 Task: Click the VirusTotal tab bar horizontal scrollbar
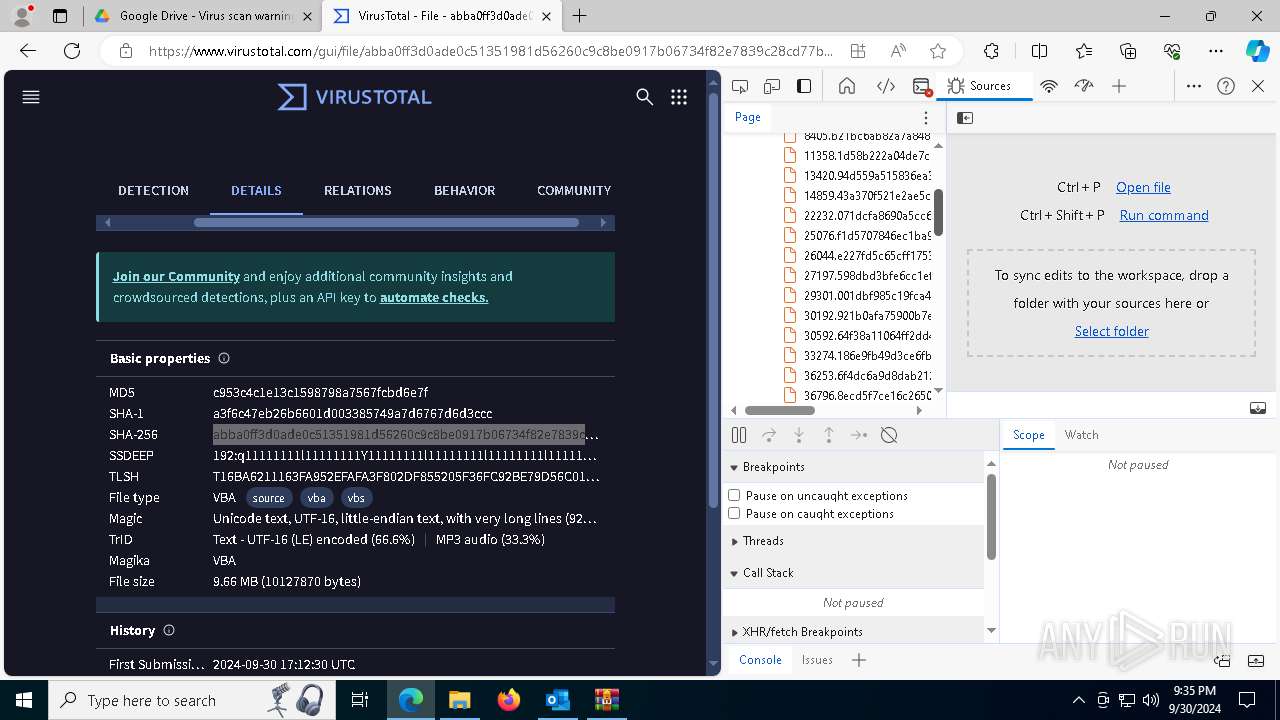coord(386,222)
